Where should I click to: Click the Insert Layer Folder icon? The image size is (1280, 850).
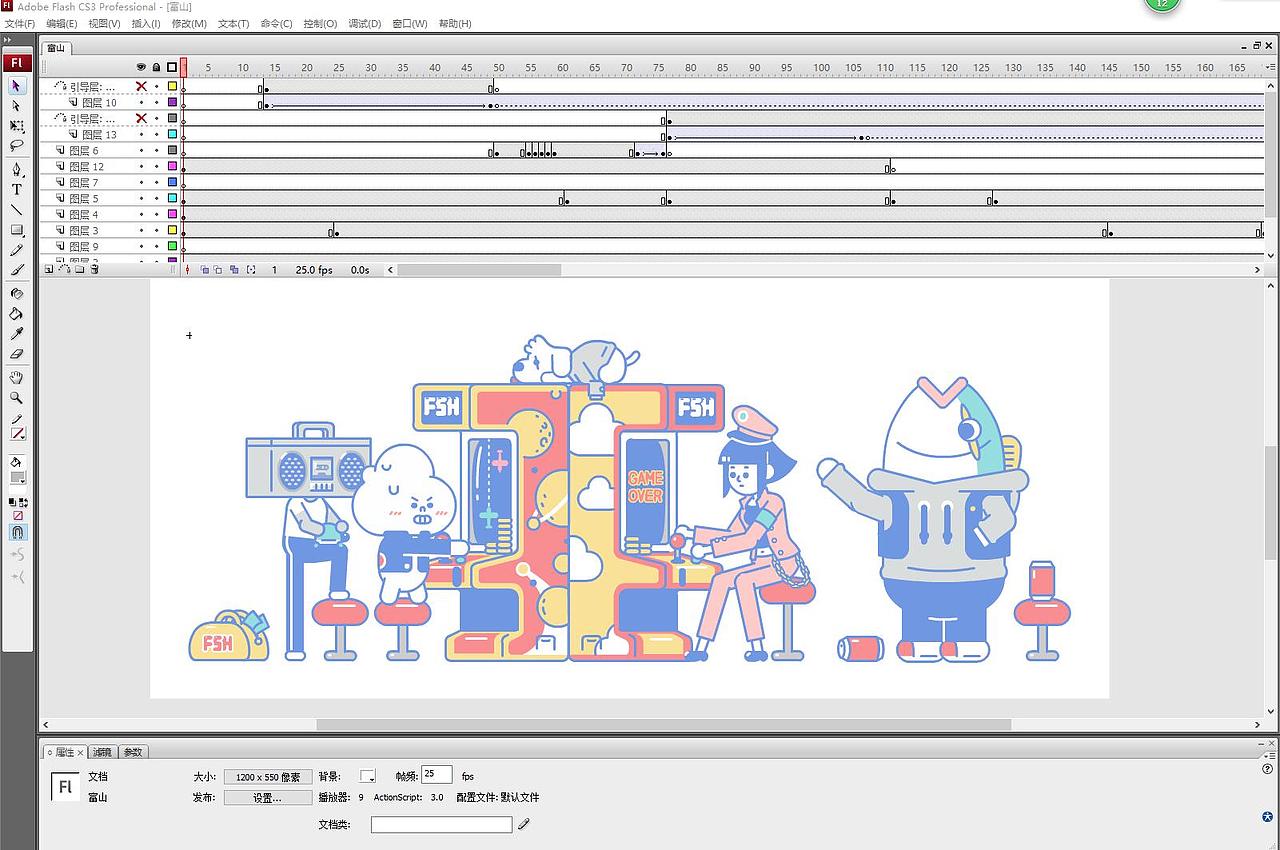79,270
